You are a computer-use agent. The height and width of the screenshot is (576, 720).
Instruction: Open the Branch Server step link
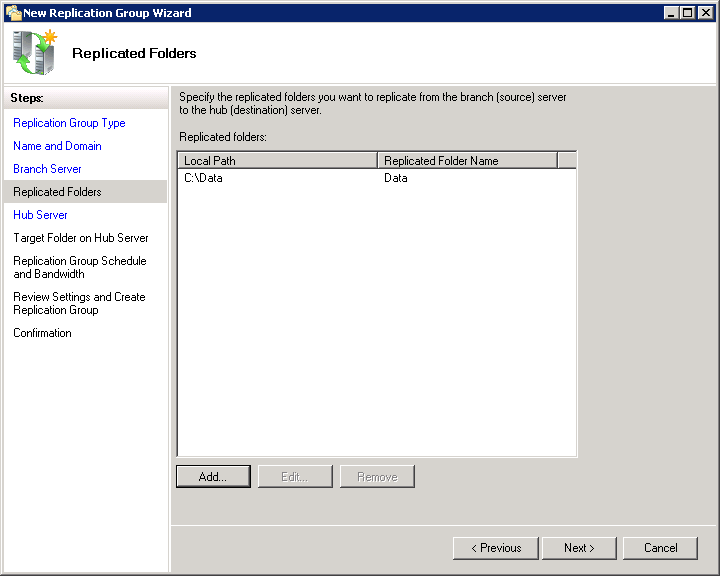pyautogui.click(x=47, y=169)
